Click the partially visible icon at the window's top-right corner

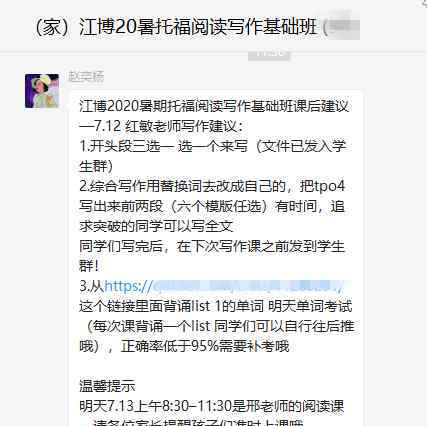423,3
